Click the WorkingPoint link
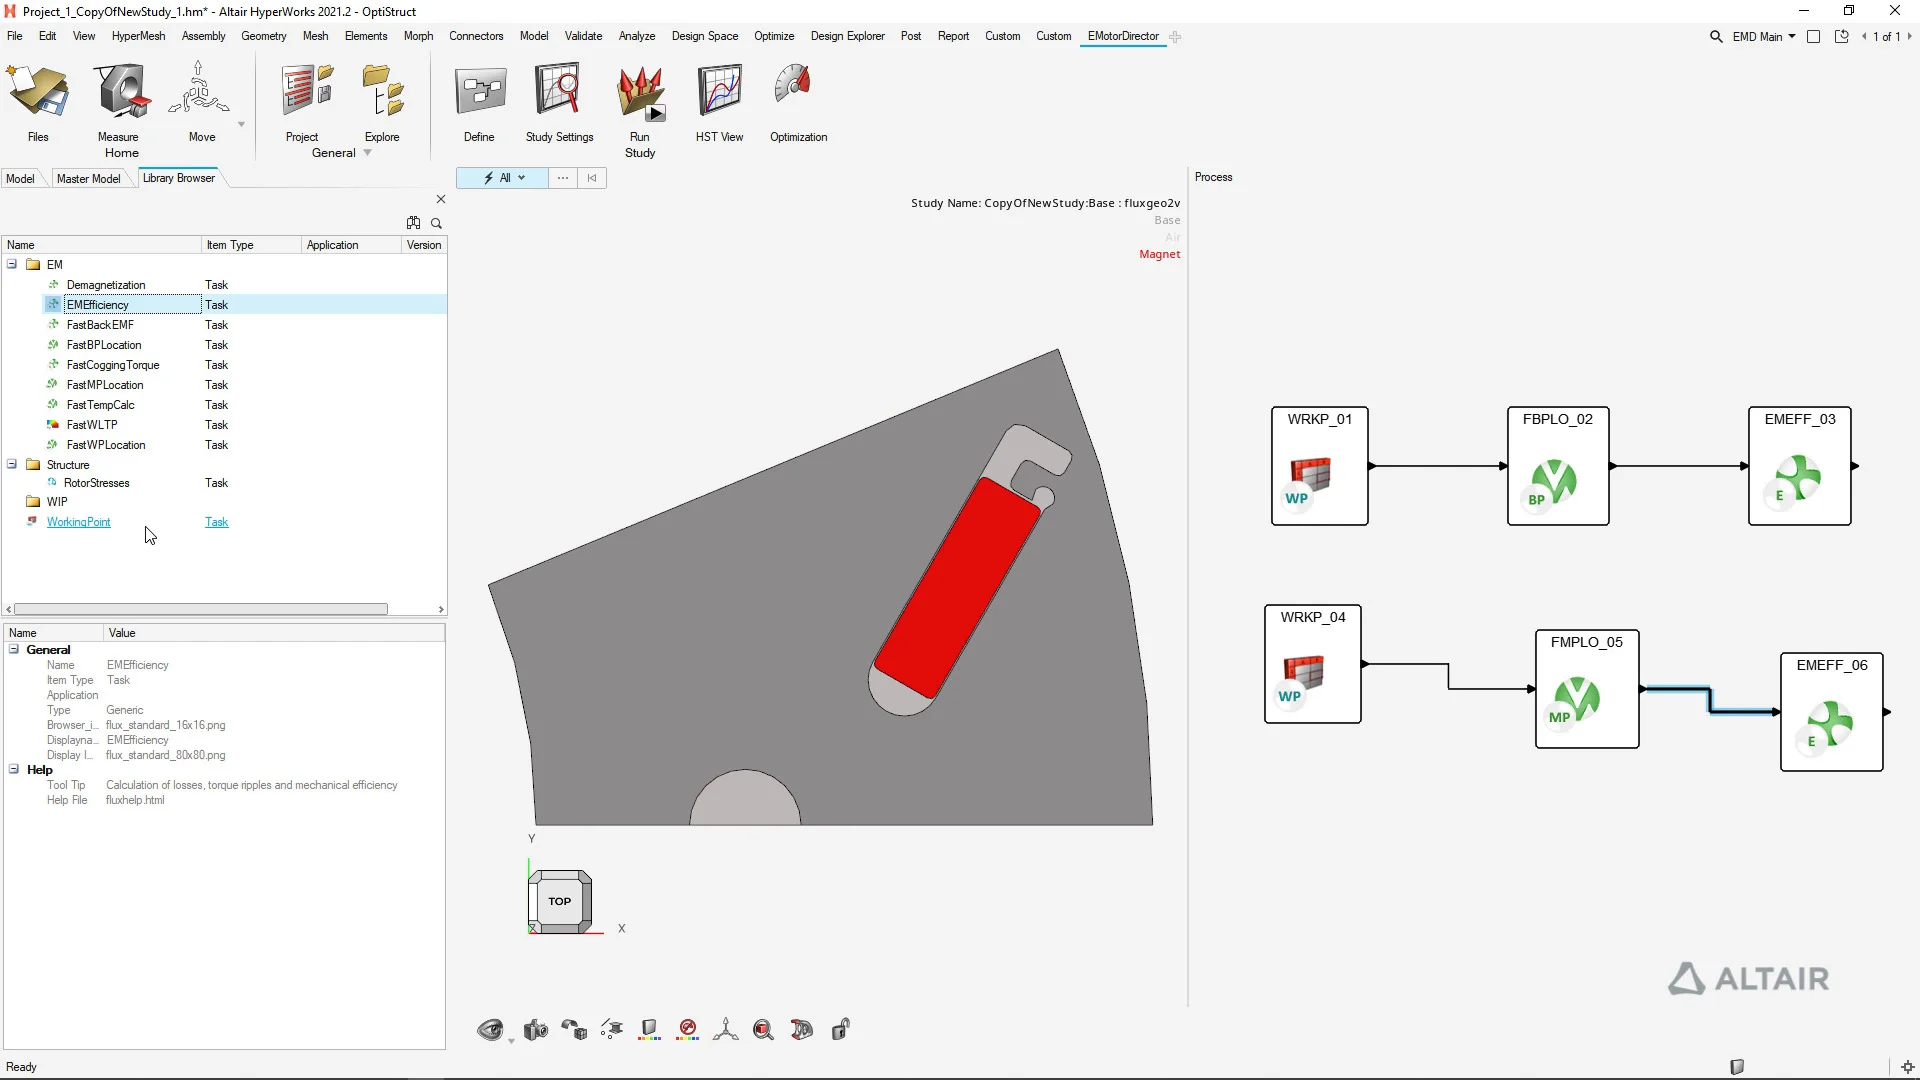This screenshot has width=1920, height=1080. [x=78, y=522]
